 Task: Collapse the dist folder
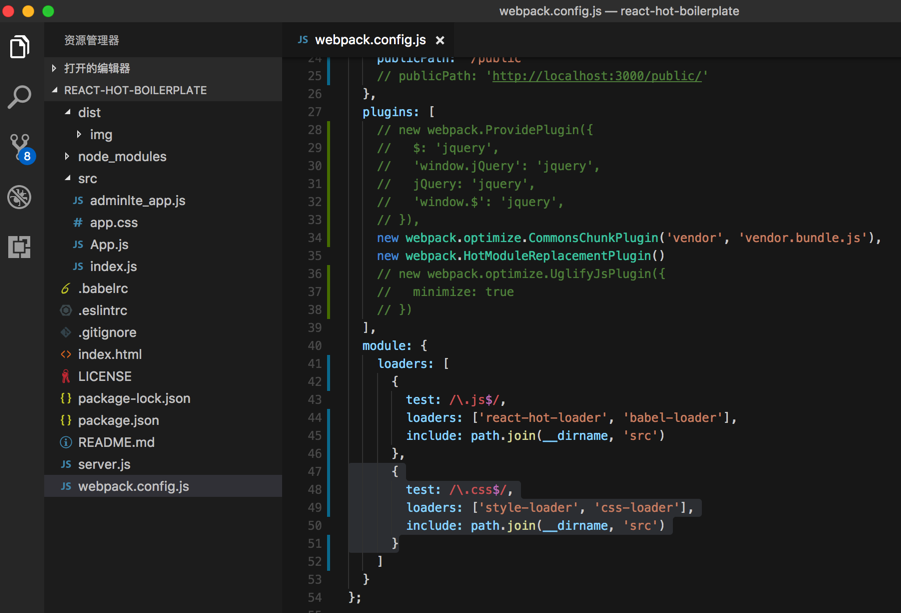(x=89, y=112)
